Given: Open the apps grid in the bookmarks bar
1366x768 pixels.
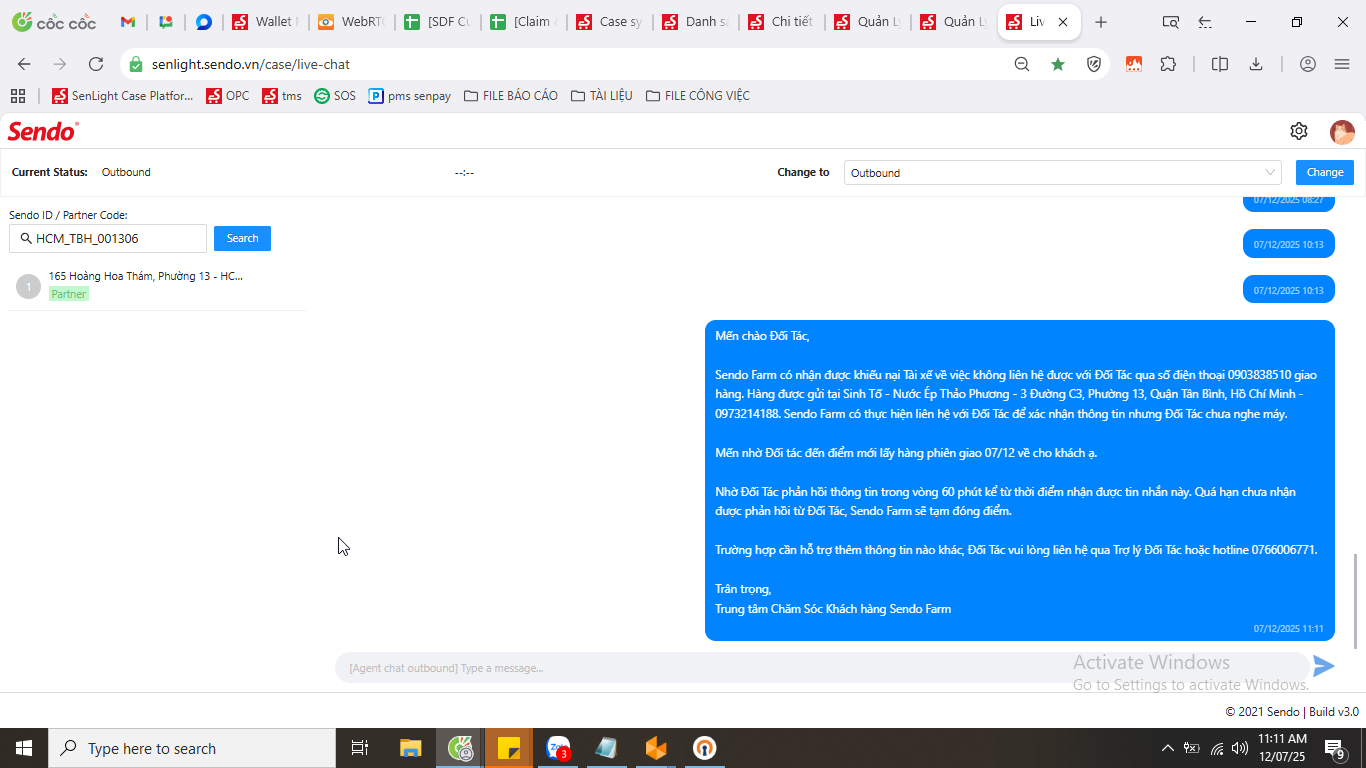Looking at the screenshot, I should point(18,96).
